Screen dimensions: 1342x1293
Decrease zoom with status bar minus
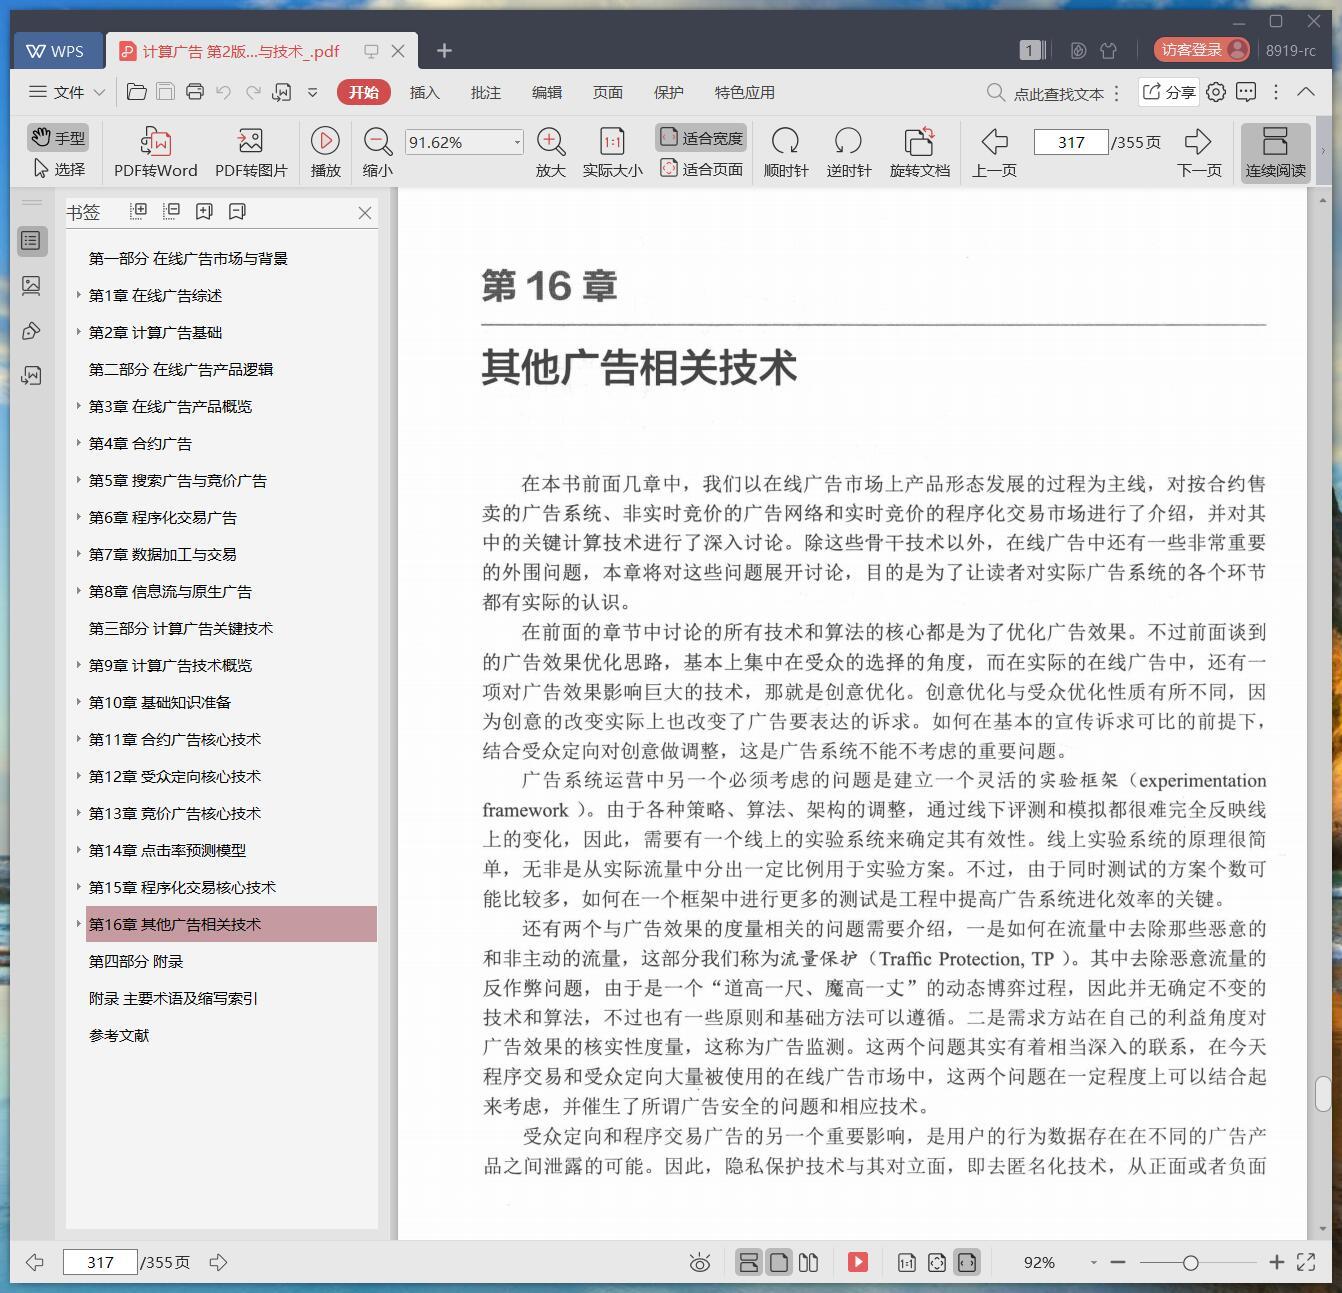(1118, 1263)
